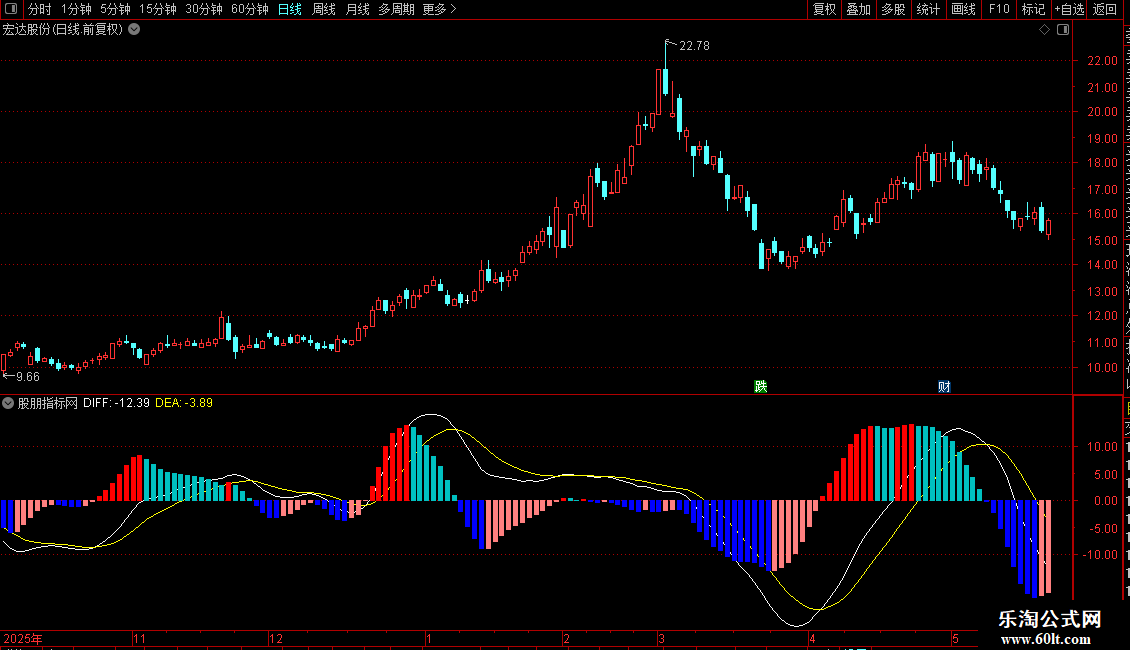Click the 2025年 timeline label

(x=22, y=638)
